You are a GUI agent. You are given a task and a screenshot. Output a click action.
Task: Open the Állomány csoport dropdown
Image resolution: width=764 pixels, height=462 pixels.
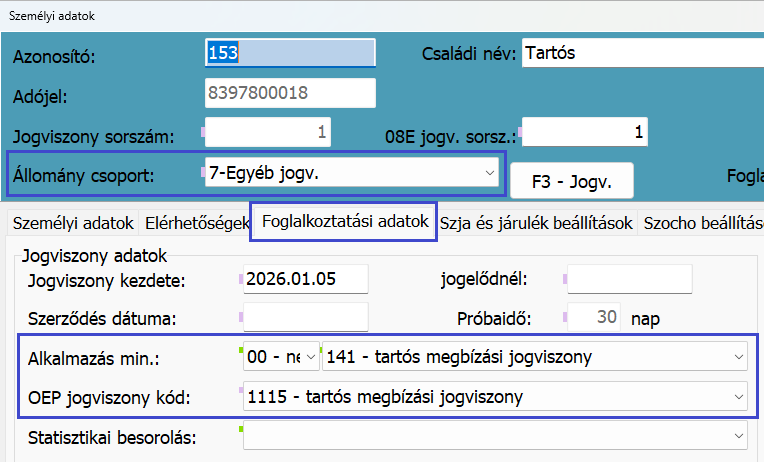[351, 173]
